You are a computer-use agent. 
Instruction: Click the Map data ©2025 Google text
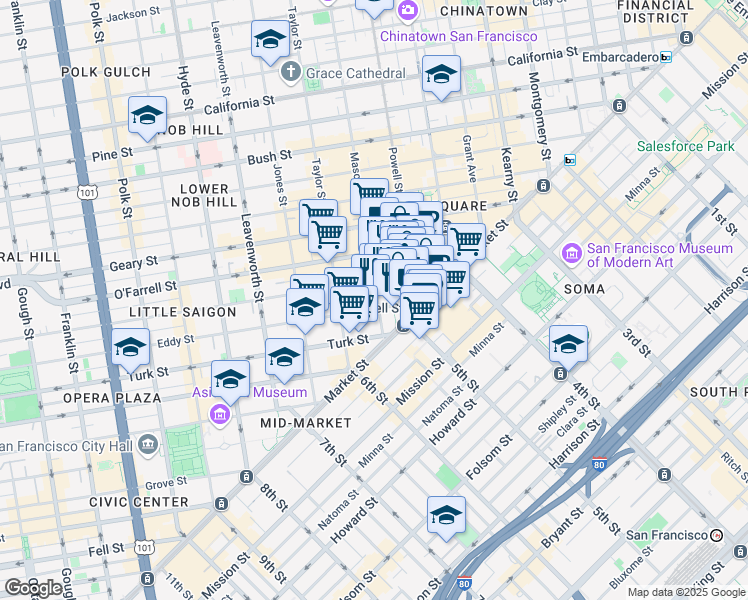[x=686, y=593]
